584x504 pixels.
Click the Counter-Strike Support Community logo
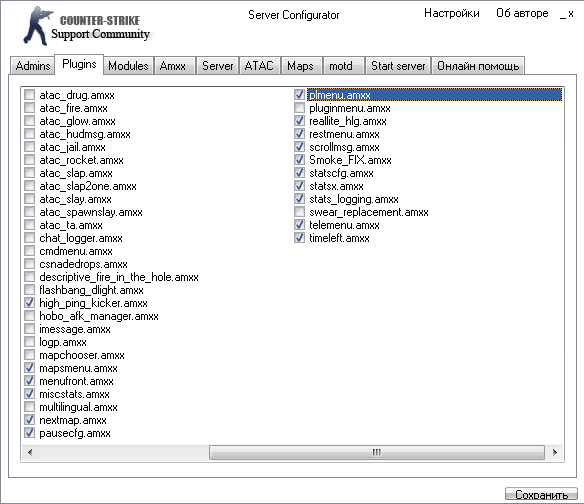pos(86,26)
